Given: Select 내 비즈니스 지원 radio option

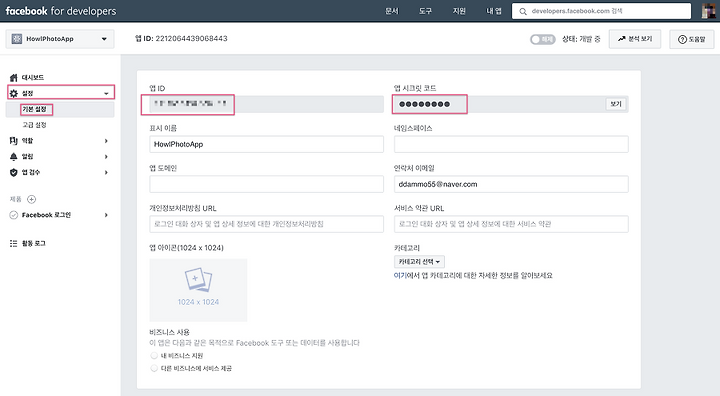Looking at the screenshot, I should (154, 356).
